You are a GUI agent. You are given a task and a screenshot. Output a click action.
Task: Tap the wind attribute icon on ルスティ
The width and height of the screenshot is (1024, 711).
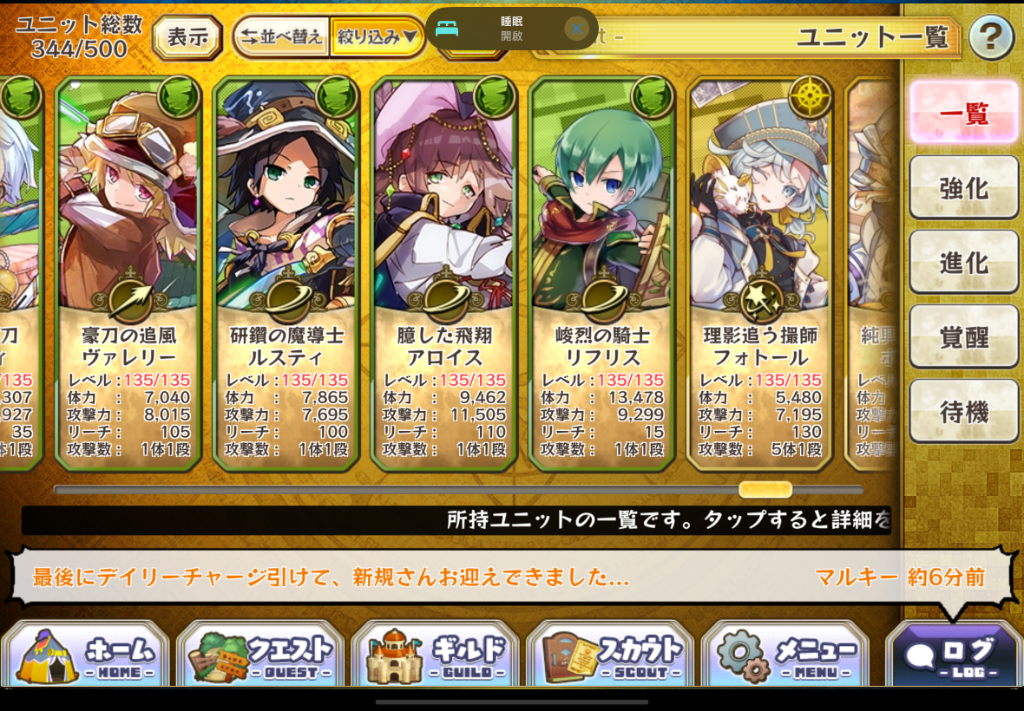click(336, 98)
